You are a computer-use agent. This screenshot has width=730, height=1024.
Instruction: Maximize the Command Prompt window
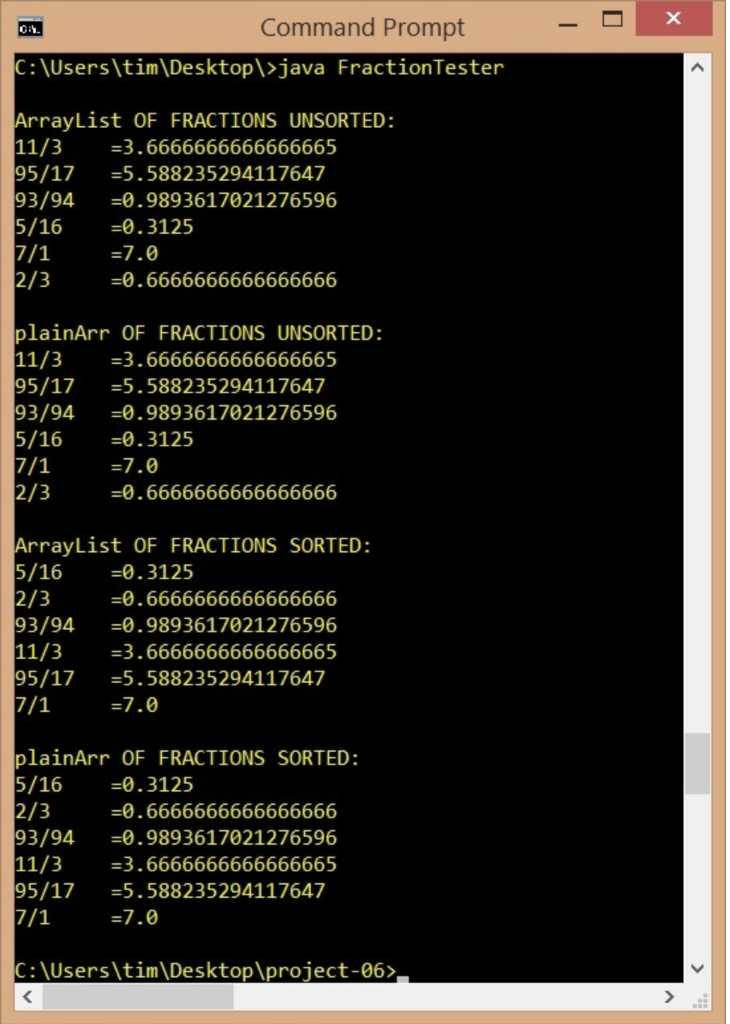pos(612,20)
